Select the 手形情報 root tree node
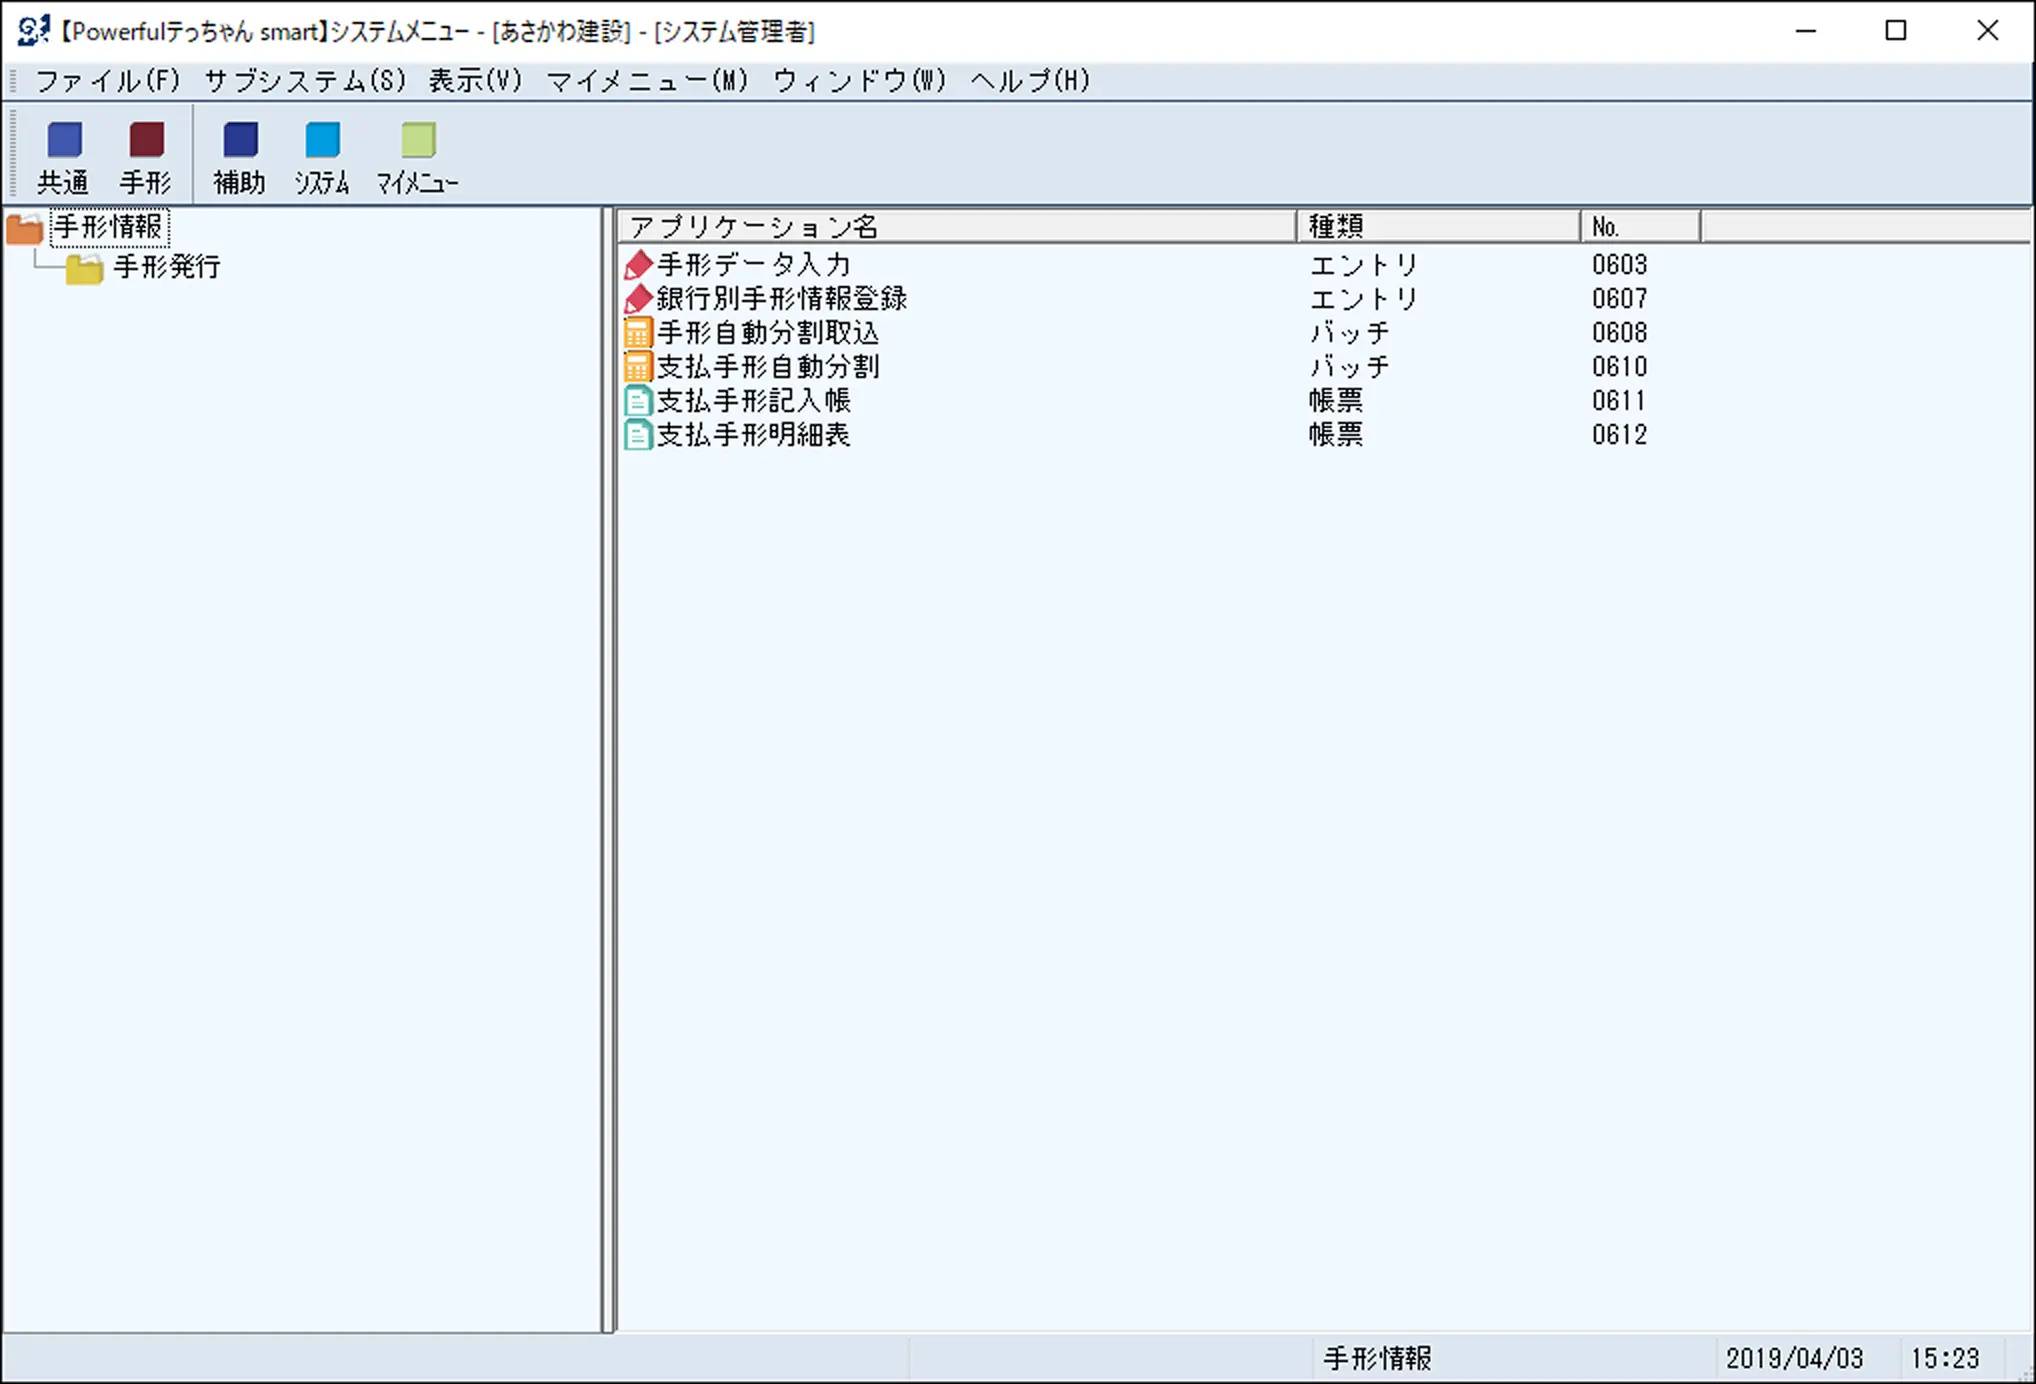Image resolution: width=2036 pixels, height=1384 pixels. (x=110, y=227)
